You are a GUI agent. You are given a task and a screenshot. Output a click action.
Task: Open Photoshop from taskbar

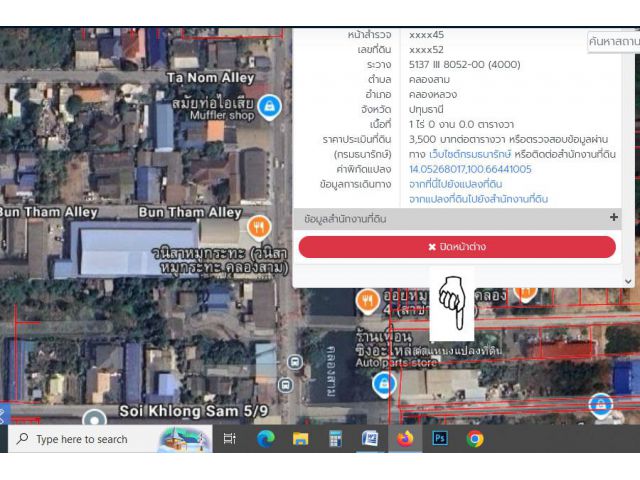coord(440,439)
